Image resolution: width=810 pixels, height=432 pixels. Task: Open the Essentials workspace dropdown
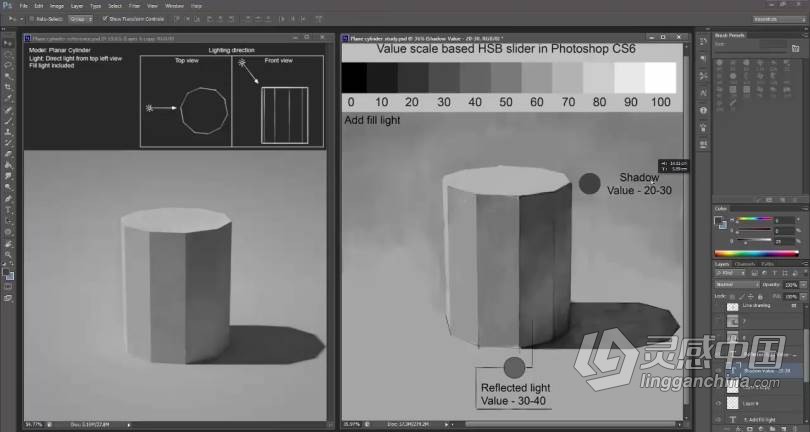pos(778,19)
